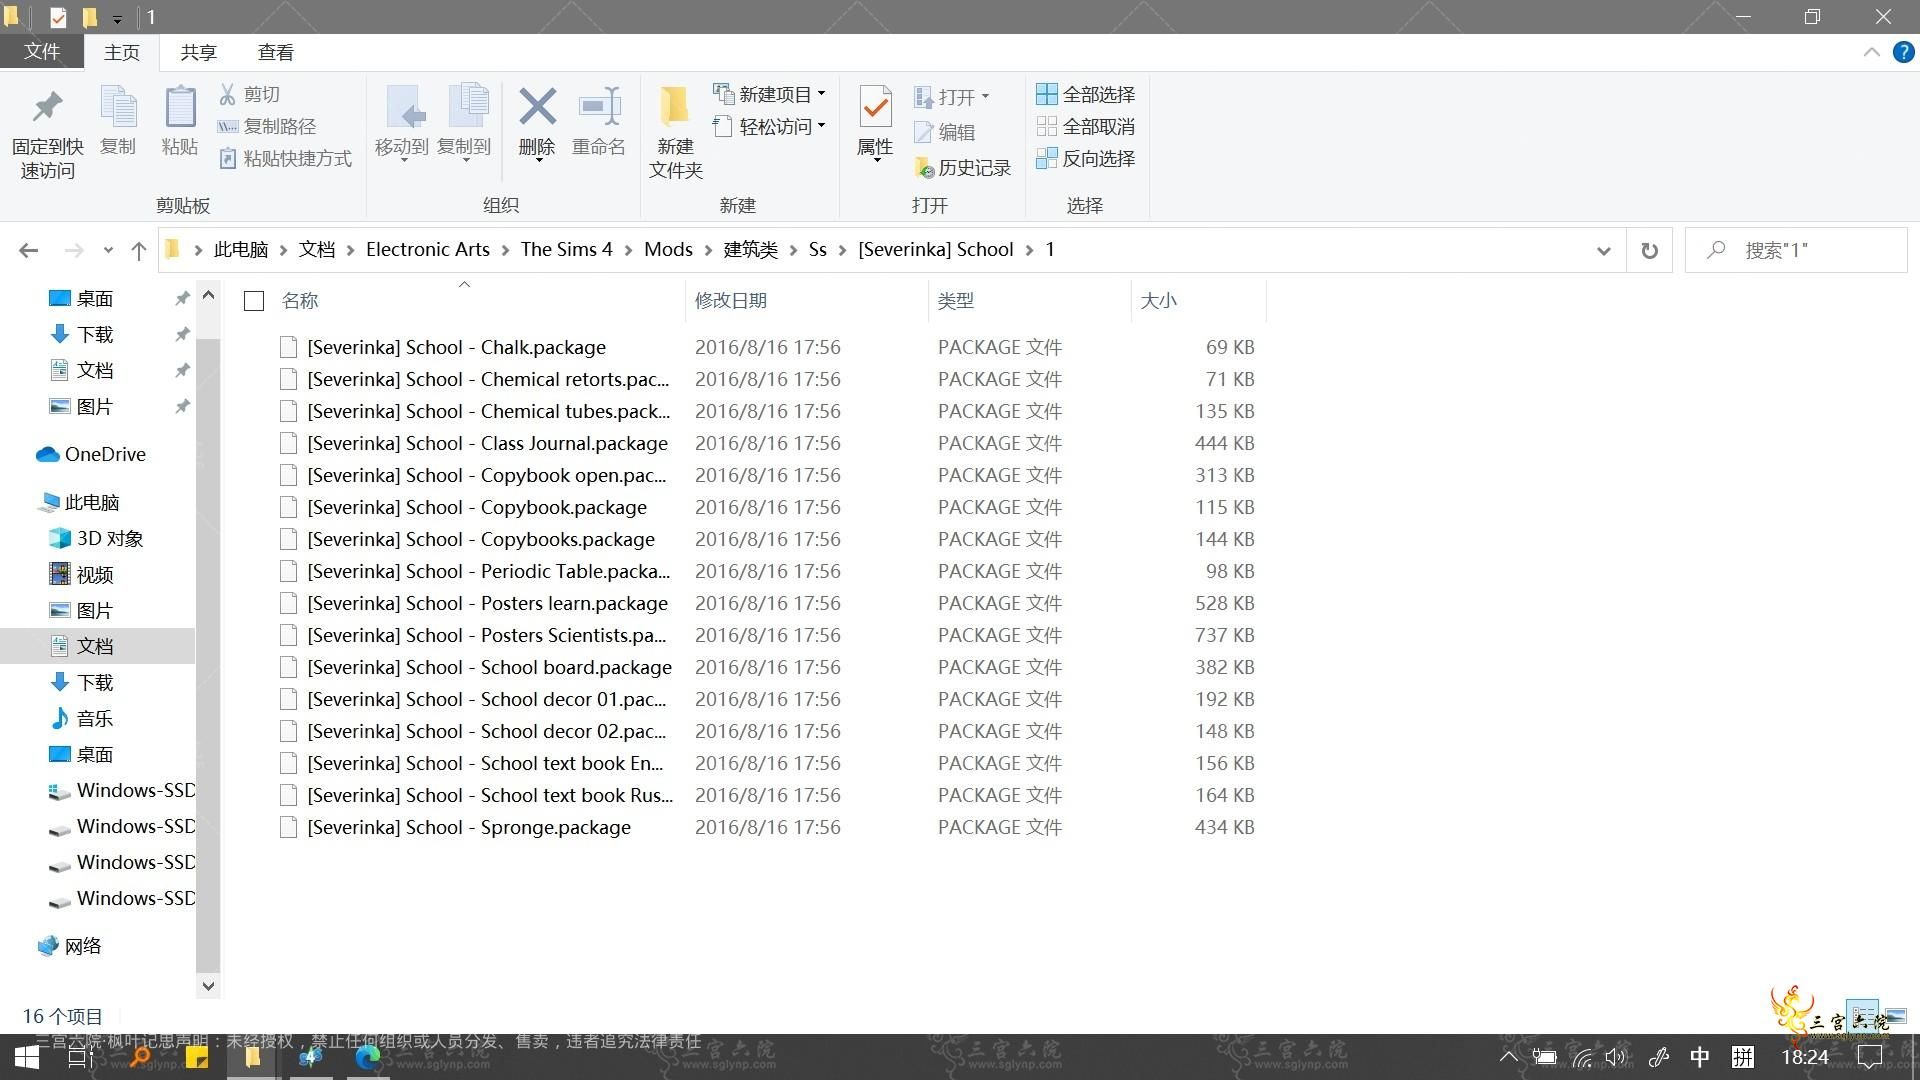Screen dimensions: 1920x1080
Task: Click Select none (全部取消)
Action: 1085,126
